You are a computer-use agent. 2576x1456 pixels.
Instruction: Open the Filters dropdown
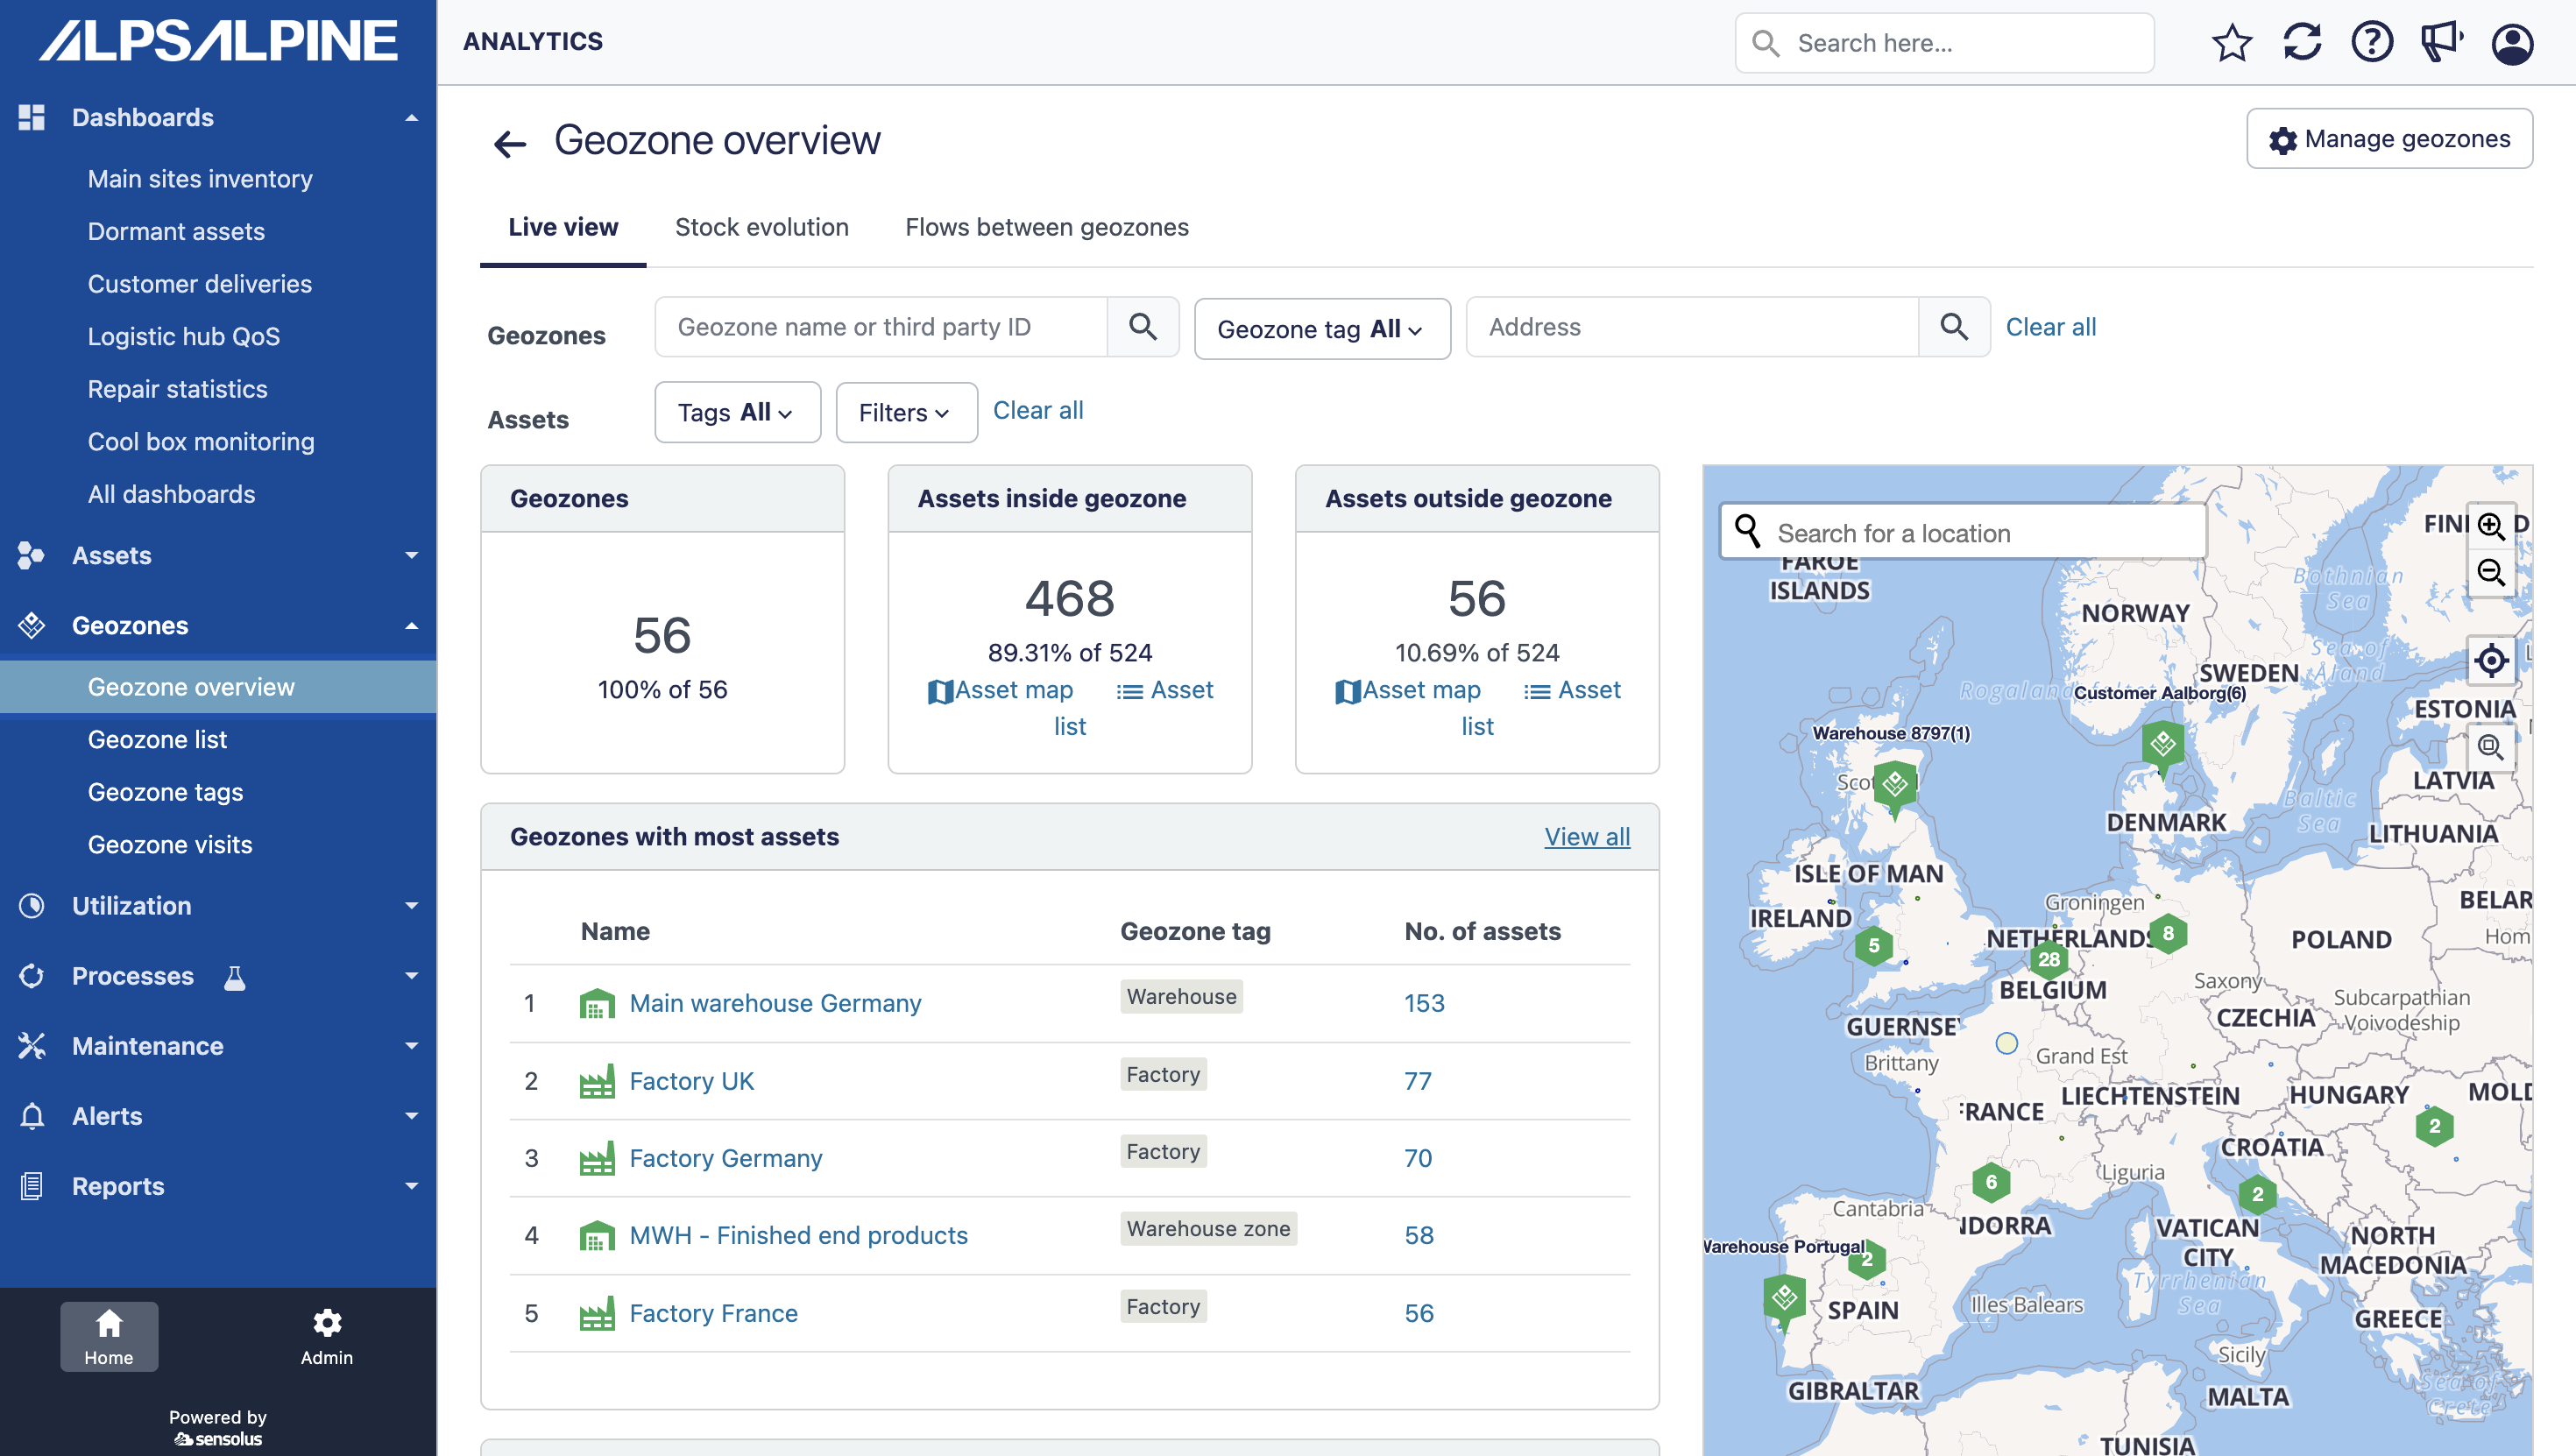[x=905, y=412]
